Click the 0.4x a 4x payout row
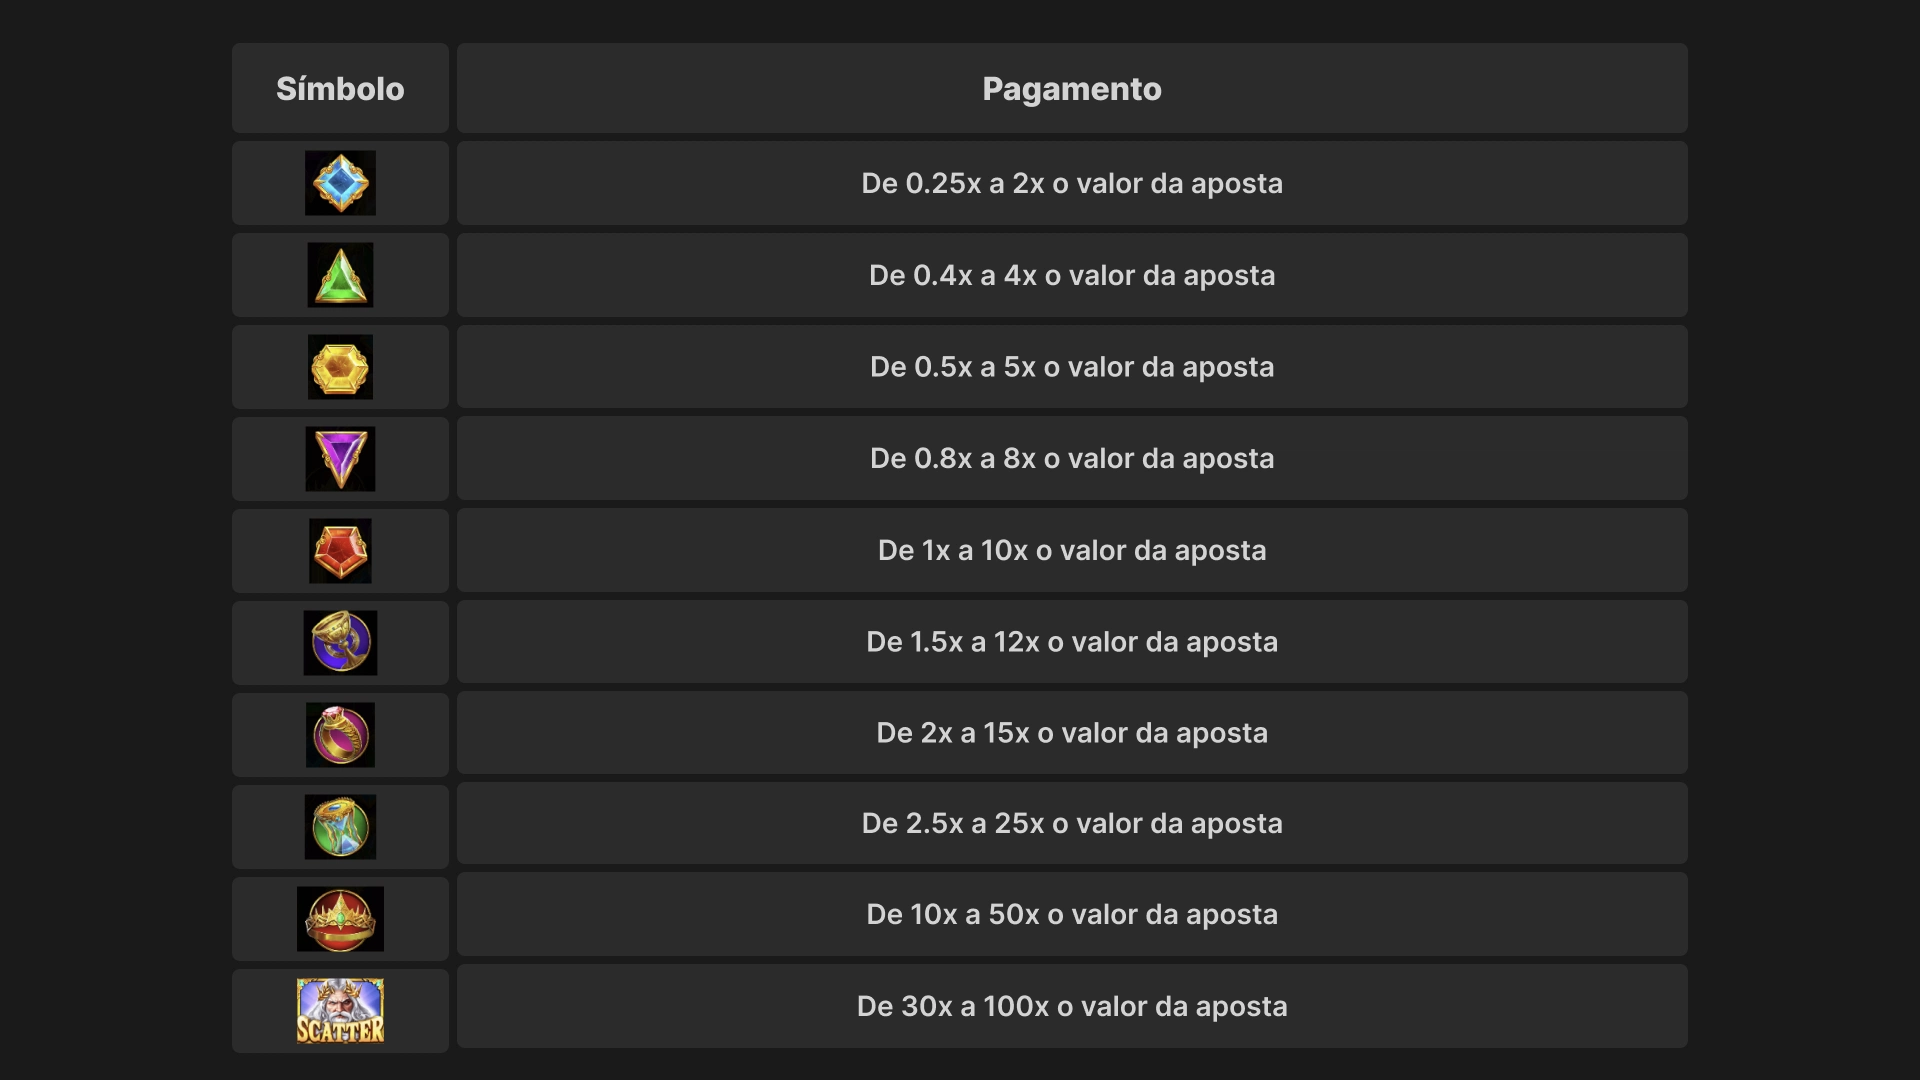The width and height of the screenshot is (1920, 1080). [1072, 276]
